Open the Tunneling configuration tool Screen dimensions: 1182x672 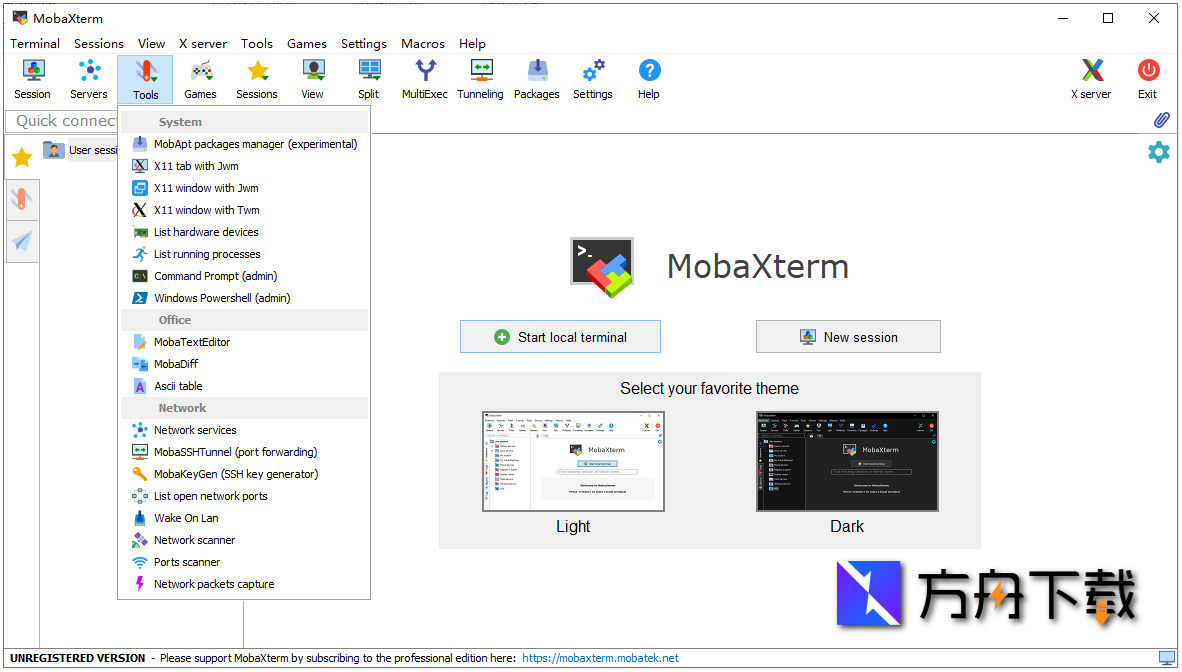click(x=480, y=79)
